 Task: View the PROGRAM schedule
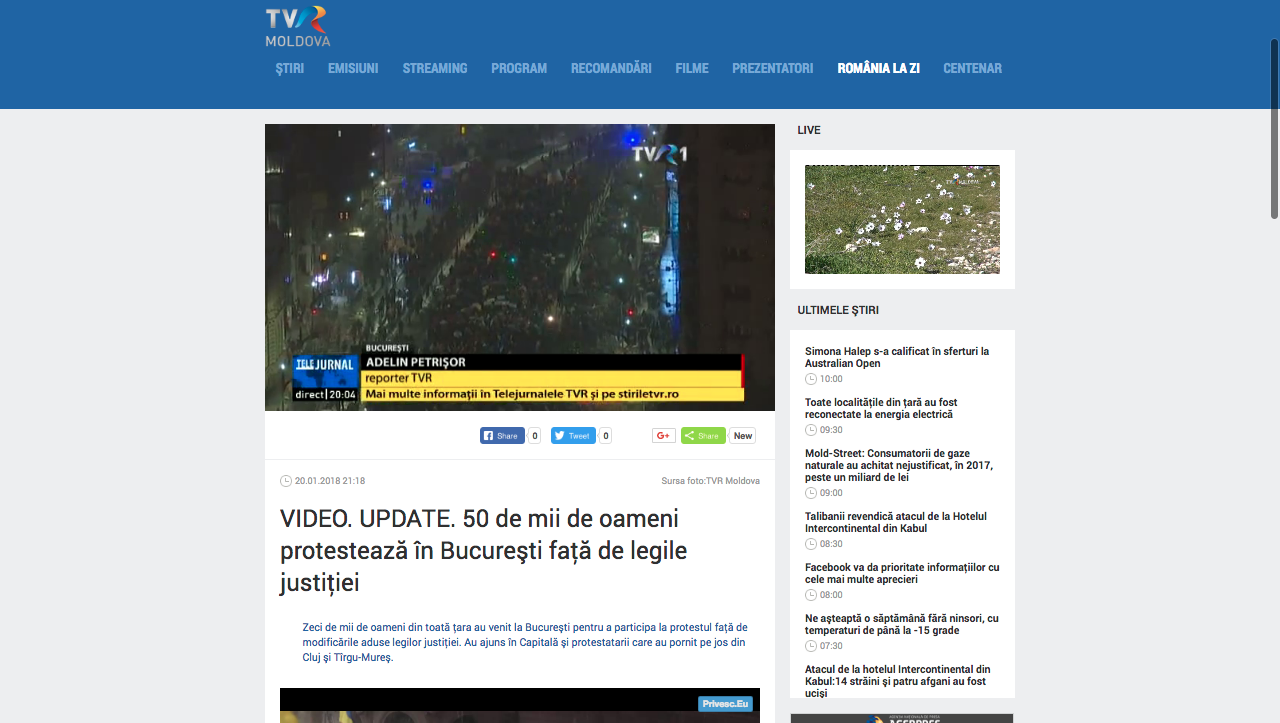pyautogui.click(x=519, y=69)
